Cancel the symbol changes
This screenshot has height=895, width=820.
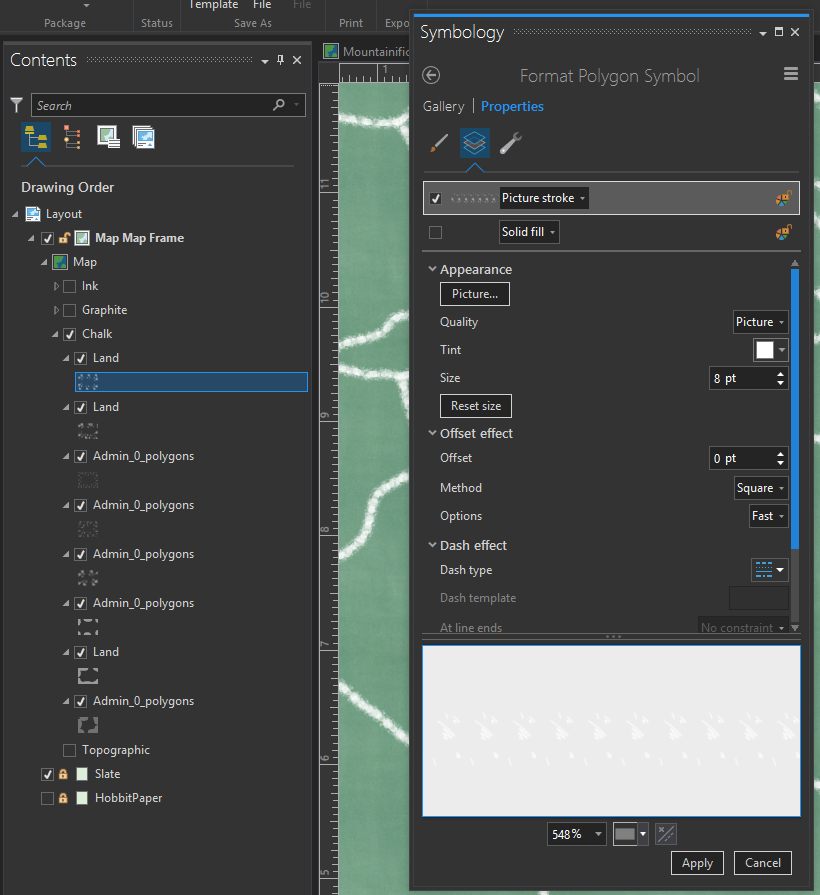(x=762, y=862)
